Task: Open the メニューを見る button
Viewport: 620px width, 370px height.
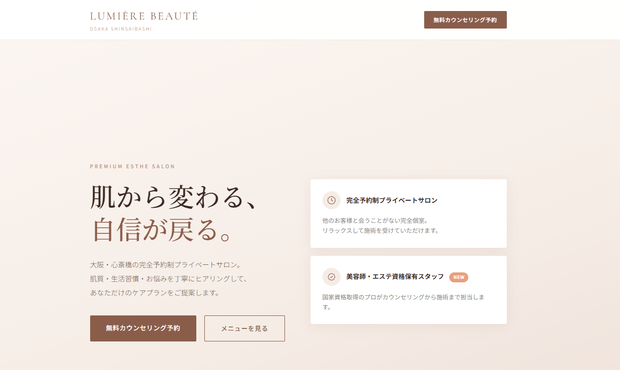Action: point(244,328)
